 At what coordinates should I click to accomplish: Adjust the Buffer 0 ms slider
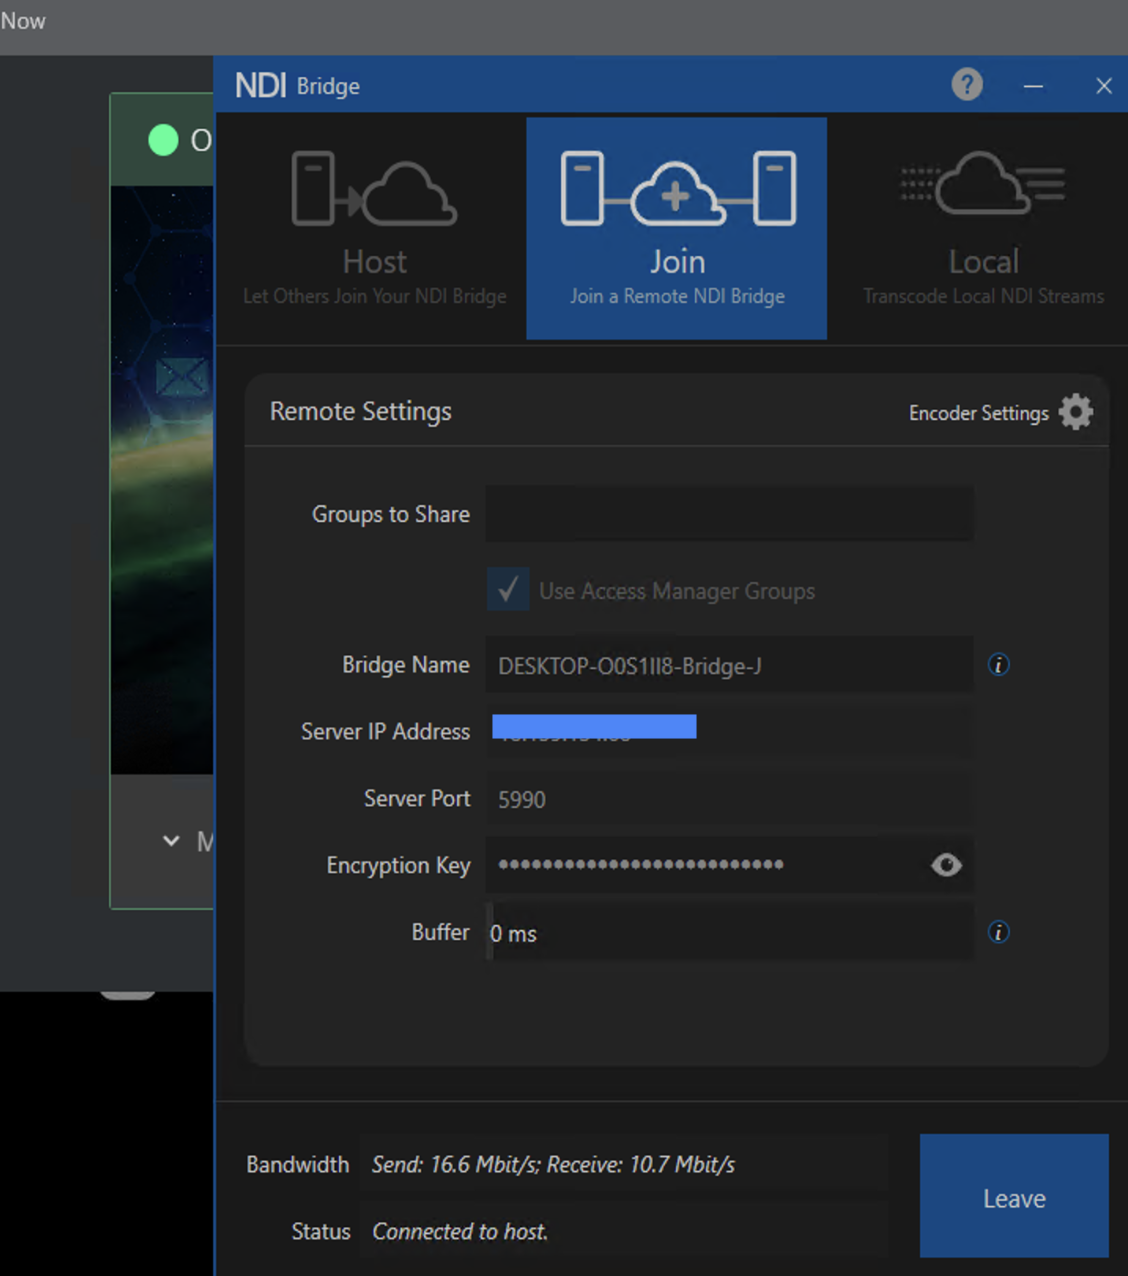click(x=729, y=932)
